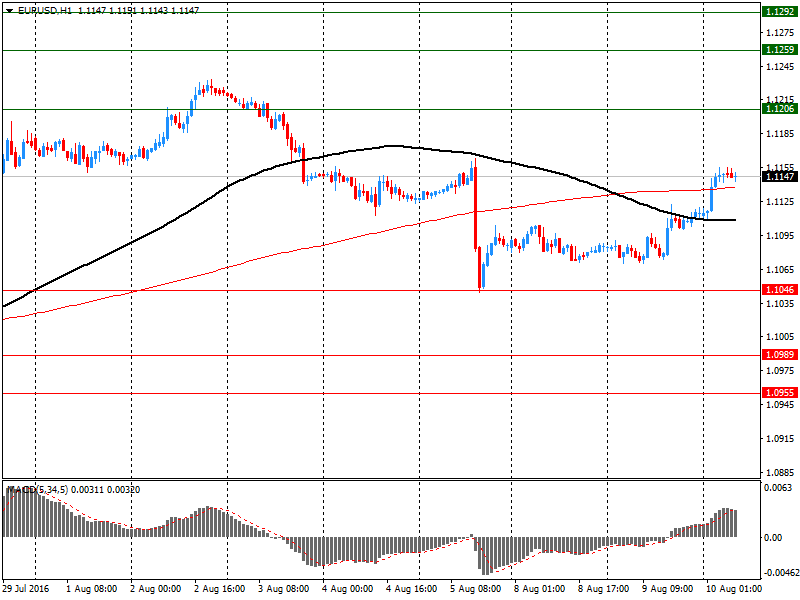800x600 pixels.
Task: Click the 1.1095 price scale value
Action: point(780,236)
